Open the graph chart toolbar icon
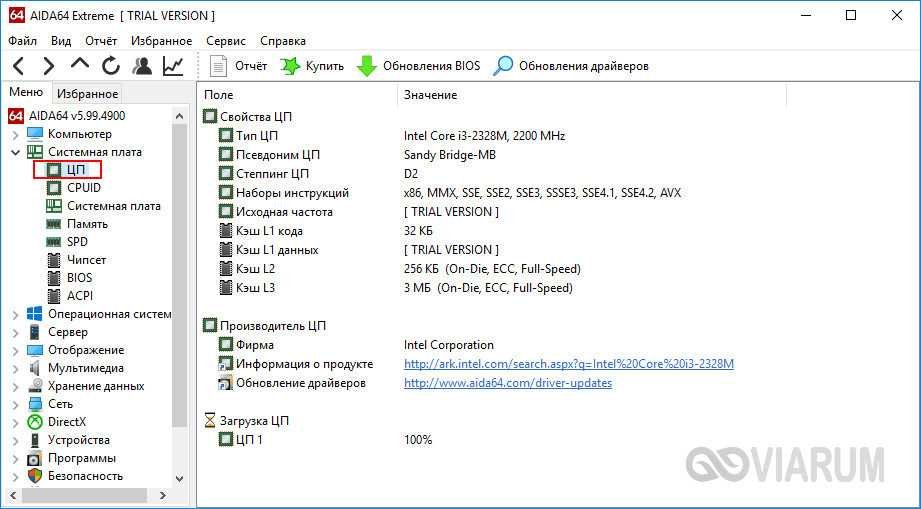This screenshot has width=921, height=509. click(173, 66)
